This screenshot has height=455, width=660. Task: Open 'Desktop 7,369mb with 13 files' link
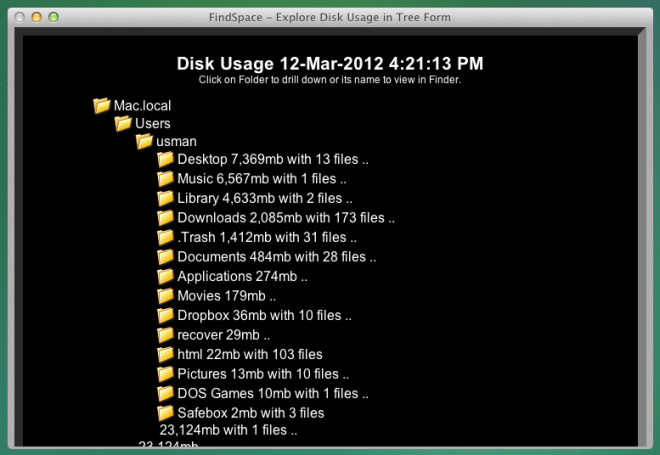point(273,159)
